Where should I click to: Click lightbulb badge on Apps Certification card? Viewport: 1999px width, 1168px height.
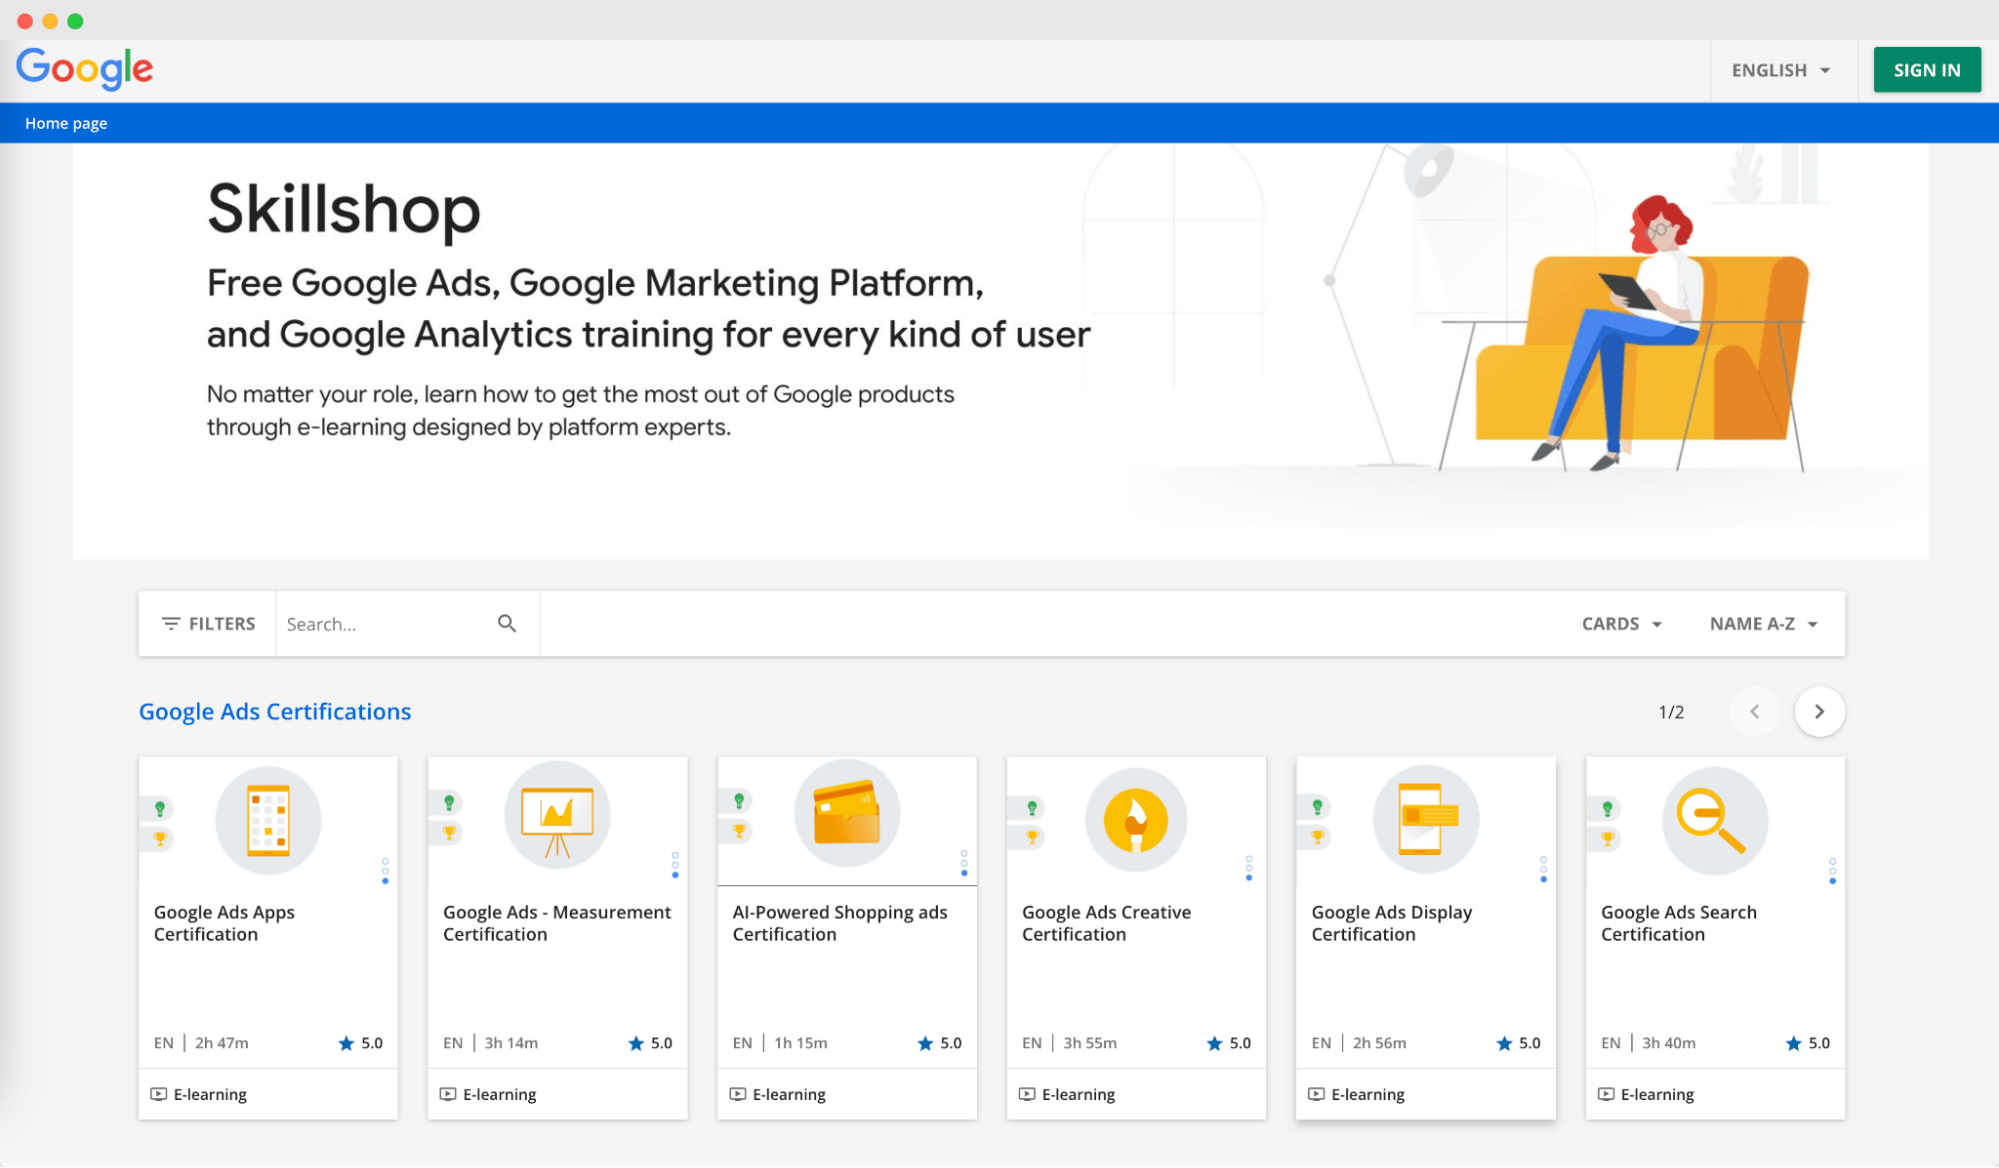tap(160, 808)
